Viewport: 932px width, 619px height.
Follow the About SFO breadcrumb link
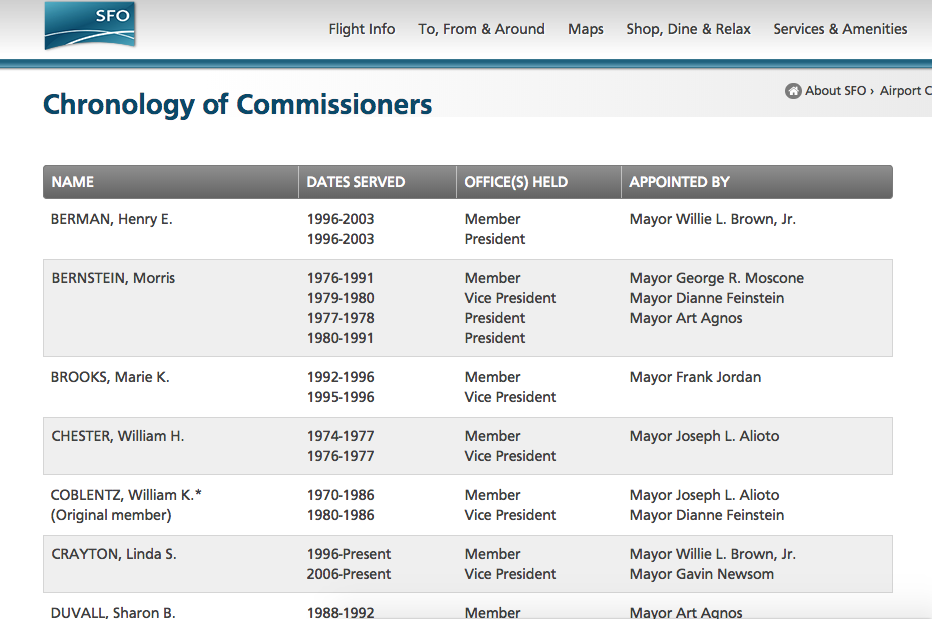tap(835, 91)
